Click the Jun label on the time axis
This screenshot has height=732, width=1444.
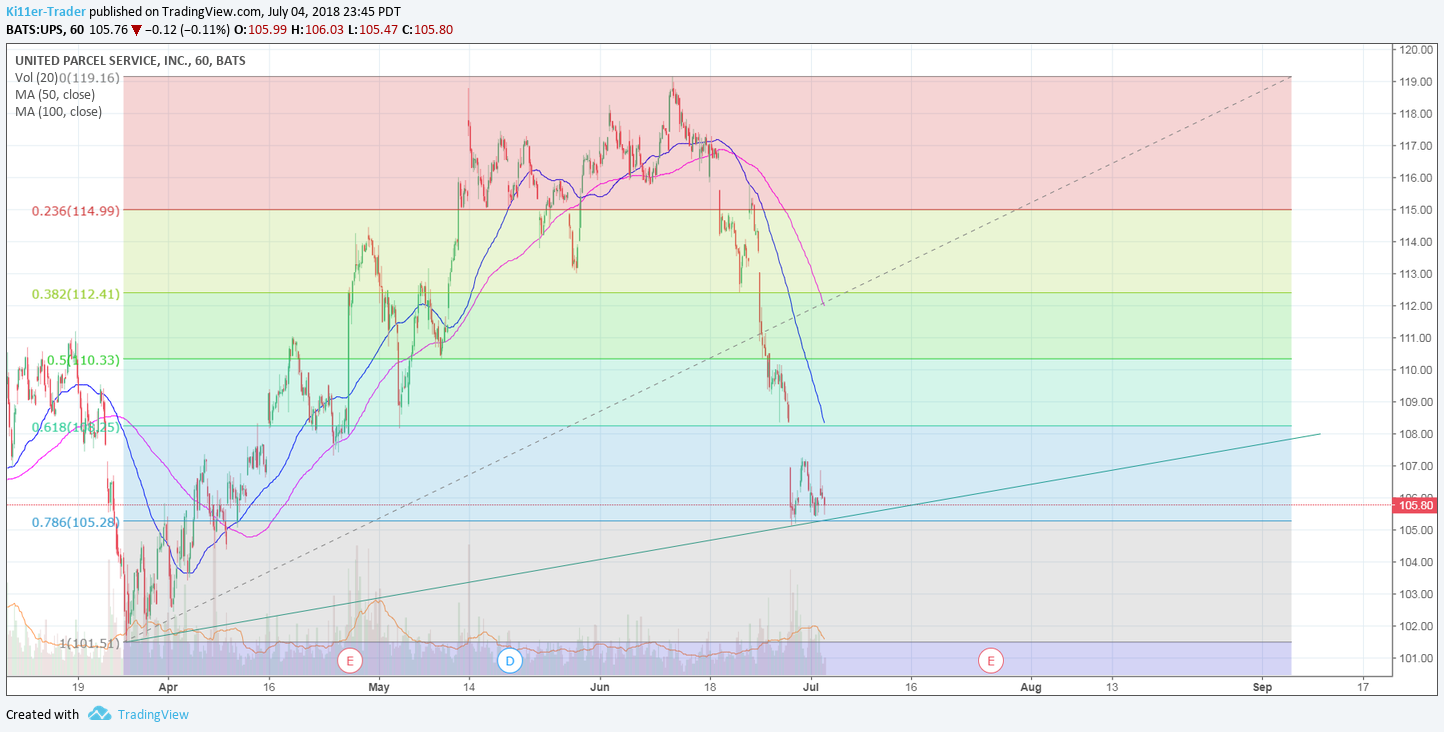[x=599, y=687]
